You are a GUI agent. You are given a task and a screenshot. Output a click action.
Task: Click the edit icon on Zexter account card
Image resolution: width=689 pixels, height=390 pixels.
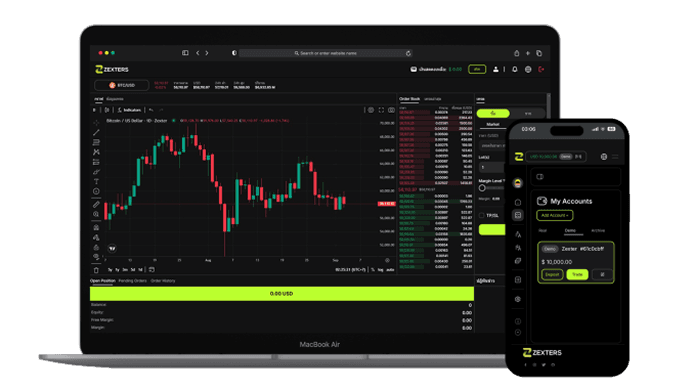(602, 274)
